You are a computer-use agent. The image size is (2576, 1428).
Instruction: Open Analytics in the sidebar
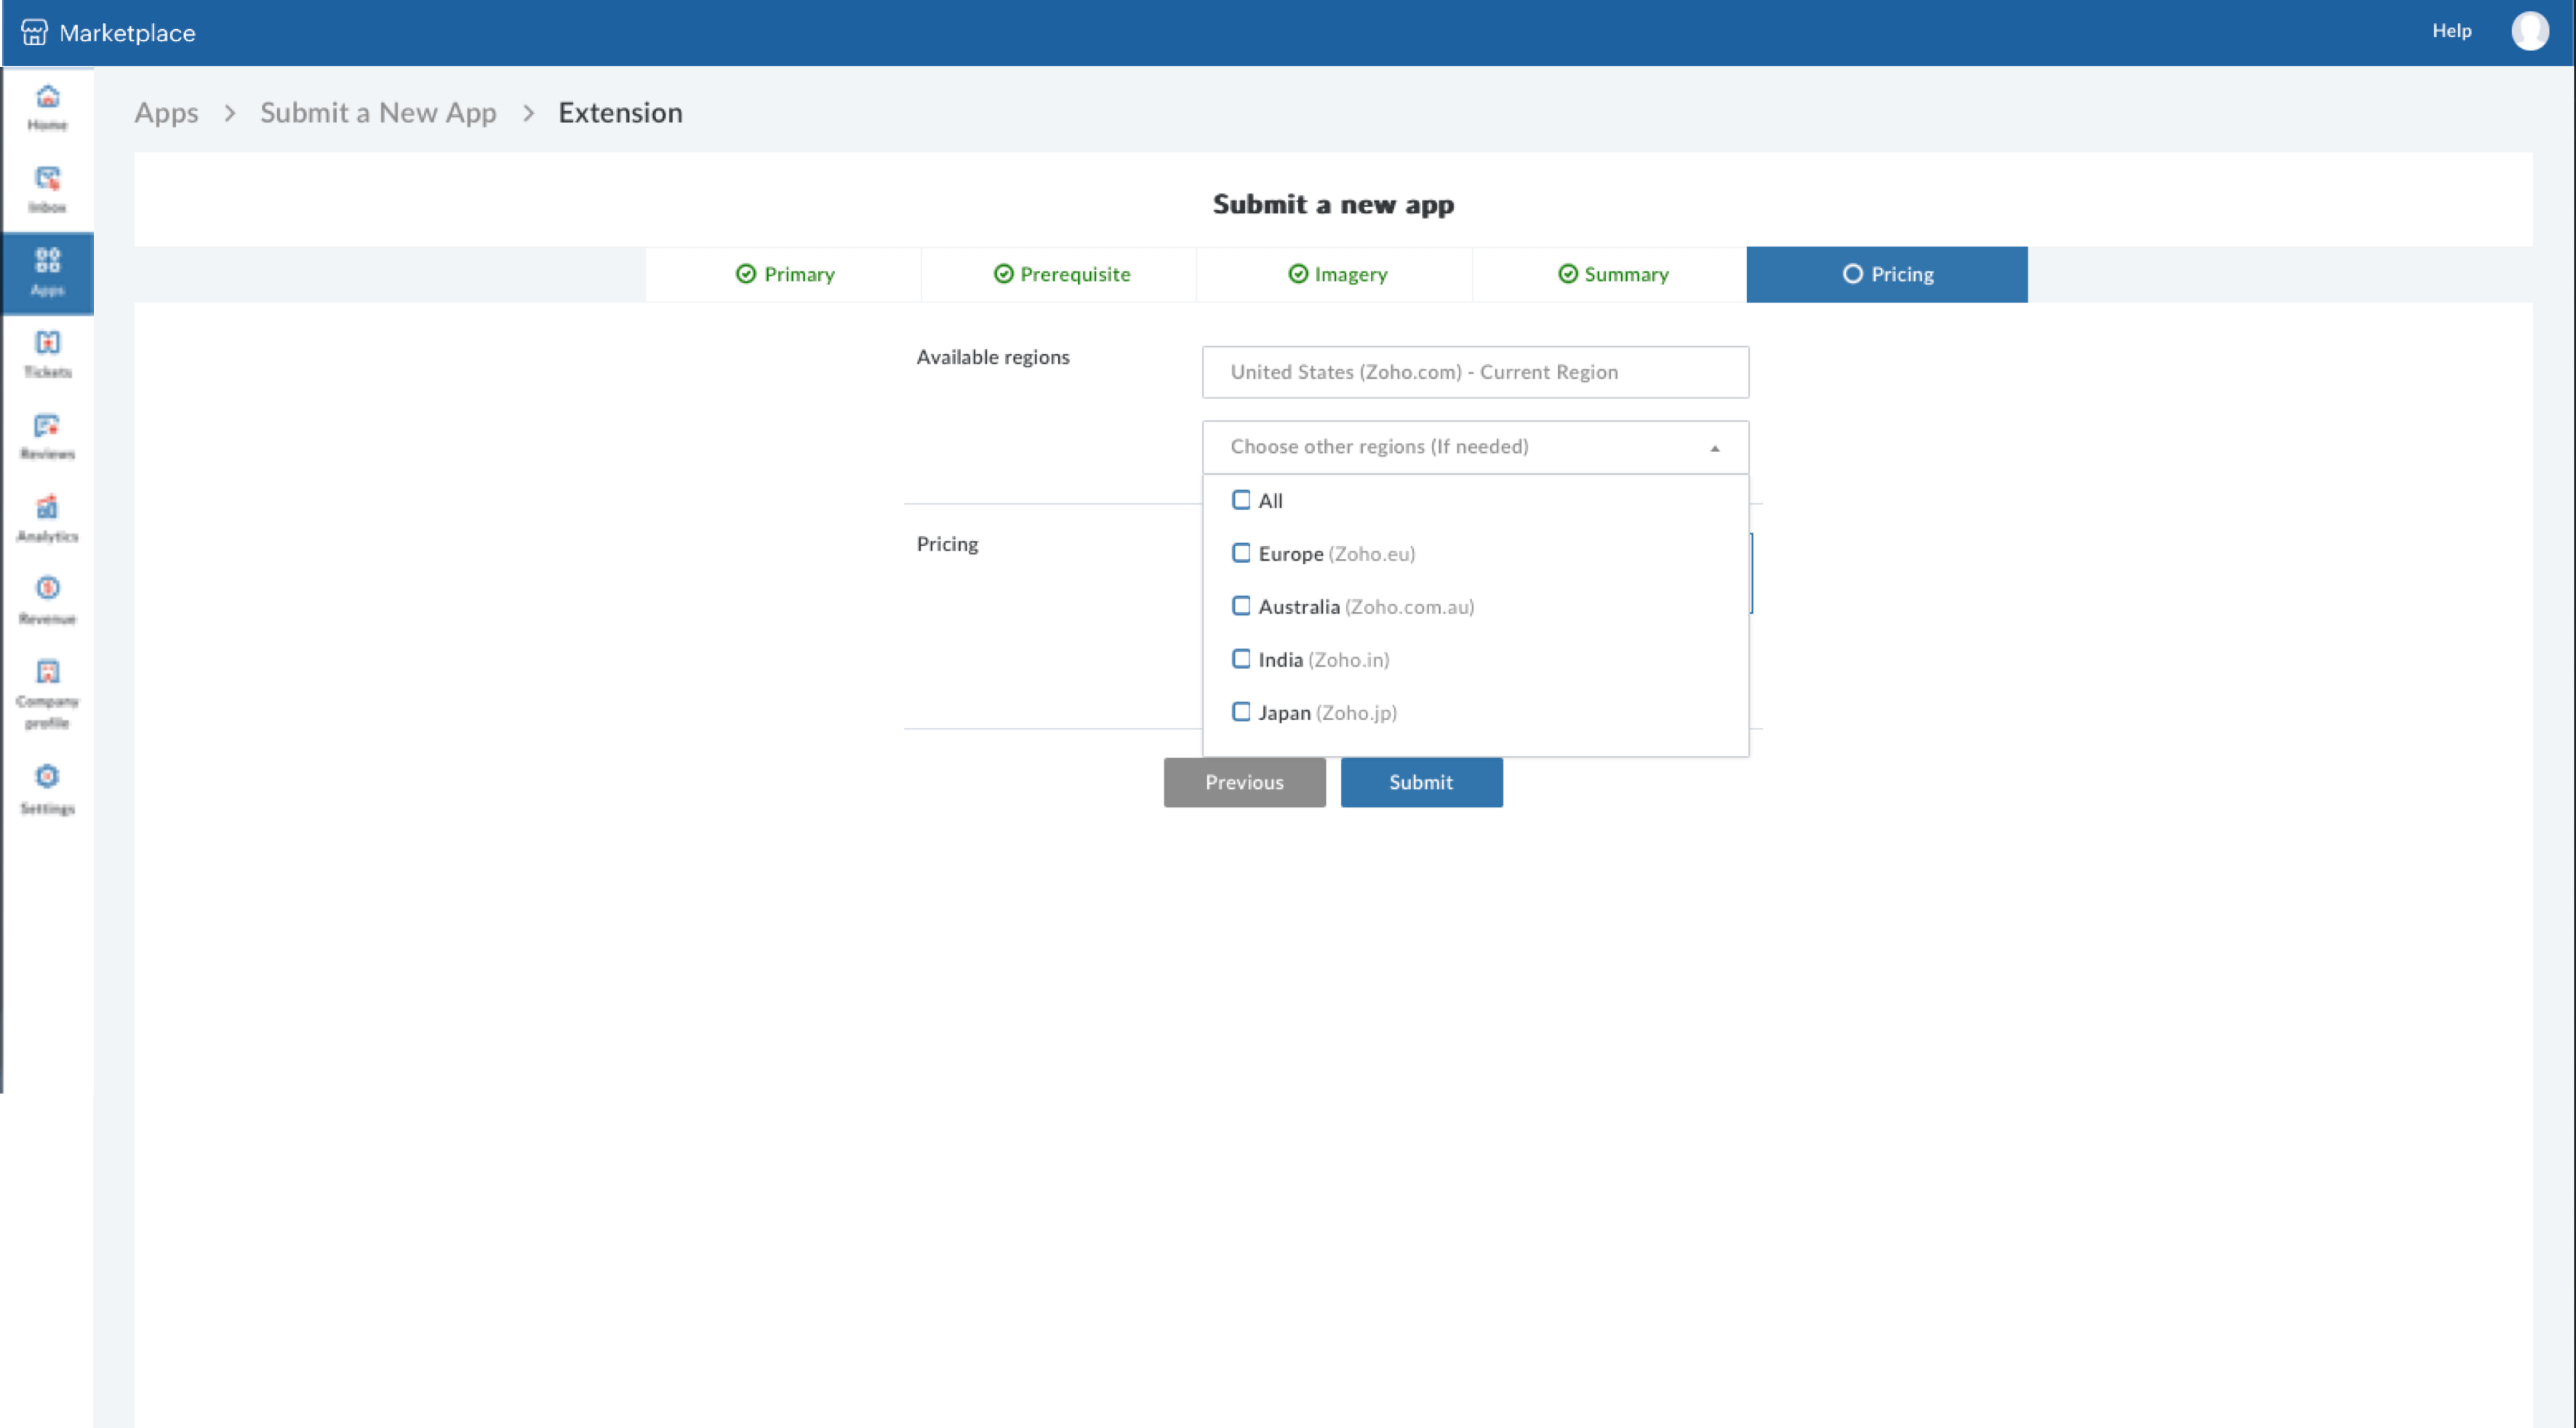pos(47,518)
